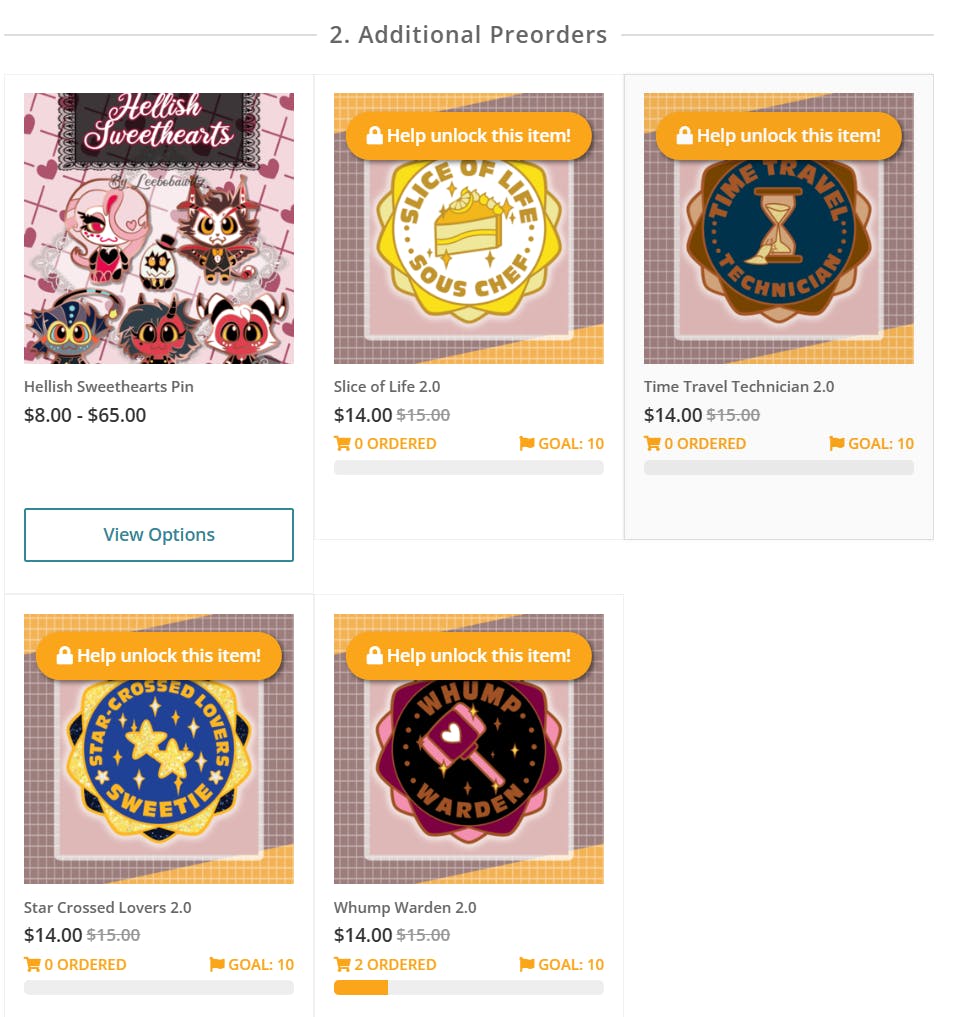Open the Time Travel Technician 2.0 title link
The image size is (980, 1017).
[739, 387]
